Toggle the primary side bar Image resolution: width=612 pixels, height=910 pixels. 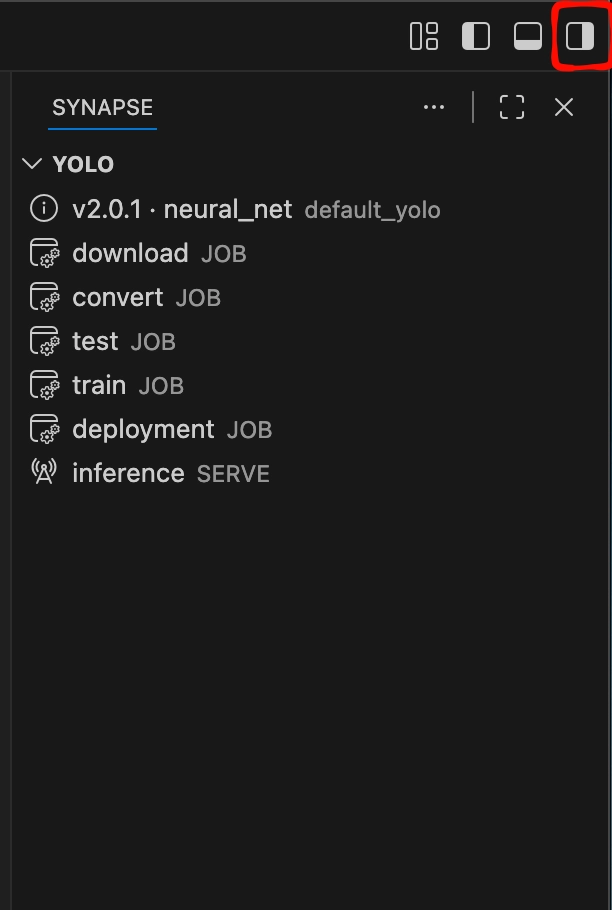[476, 36]
